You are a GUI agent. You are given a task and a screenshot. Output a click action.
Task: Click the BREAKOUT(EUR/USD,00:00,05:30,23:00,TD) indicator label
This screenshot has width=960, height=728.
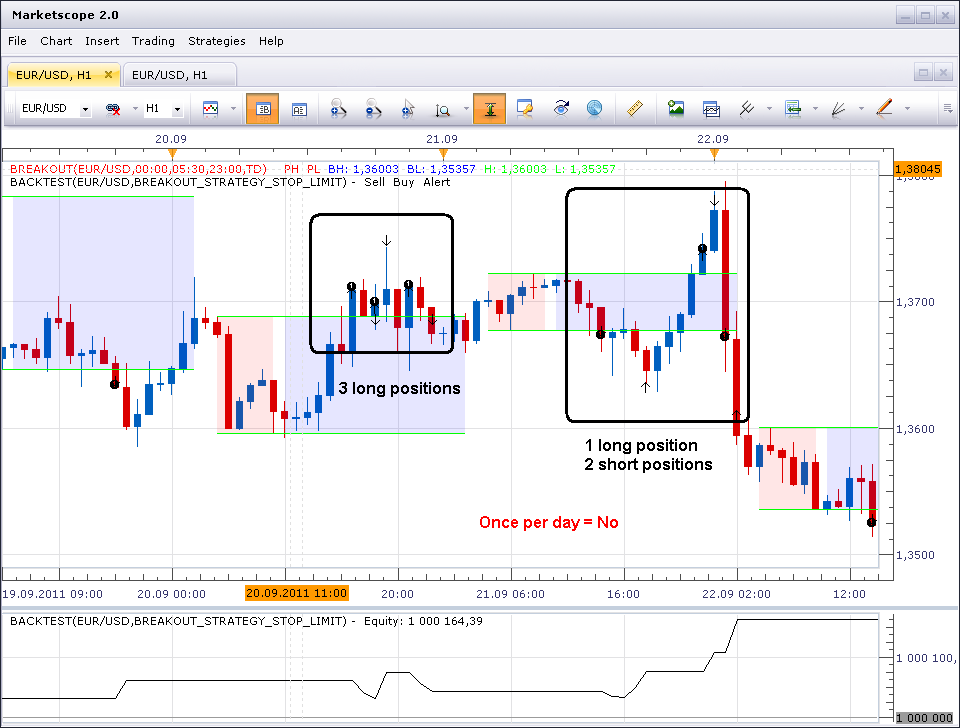click(138, 169)
